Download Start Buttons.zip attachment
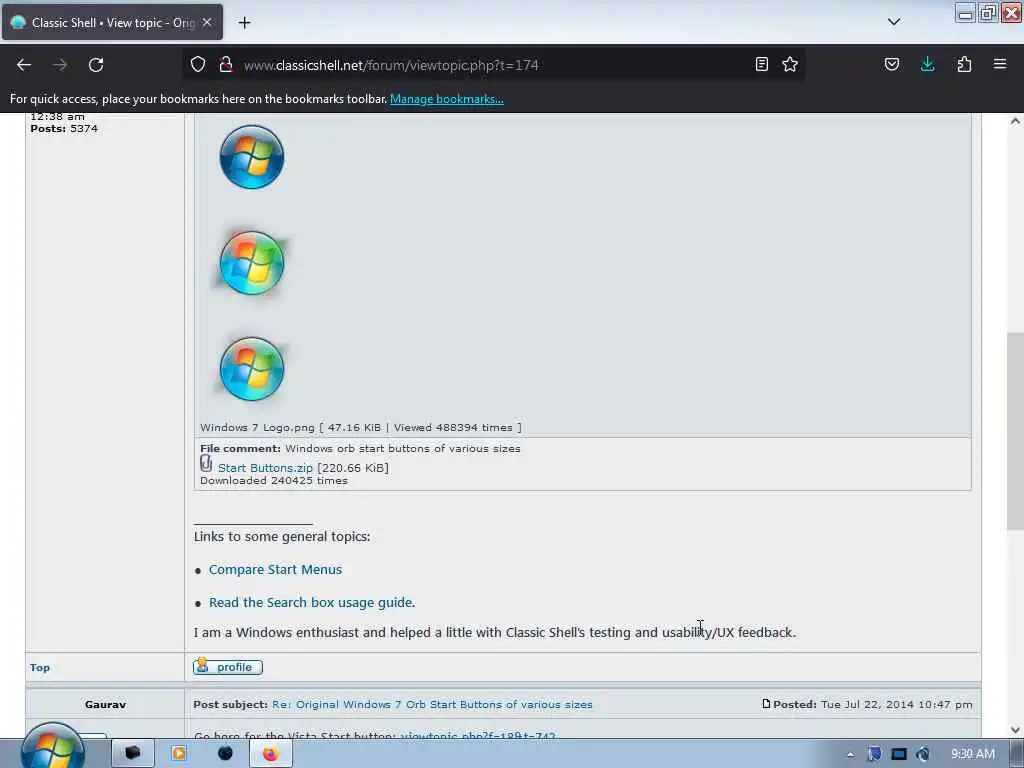The width and height of the screenshot is (1024, 768). 265,468
